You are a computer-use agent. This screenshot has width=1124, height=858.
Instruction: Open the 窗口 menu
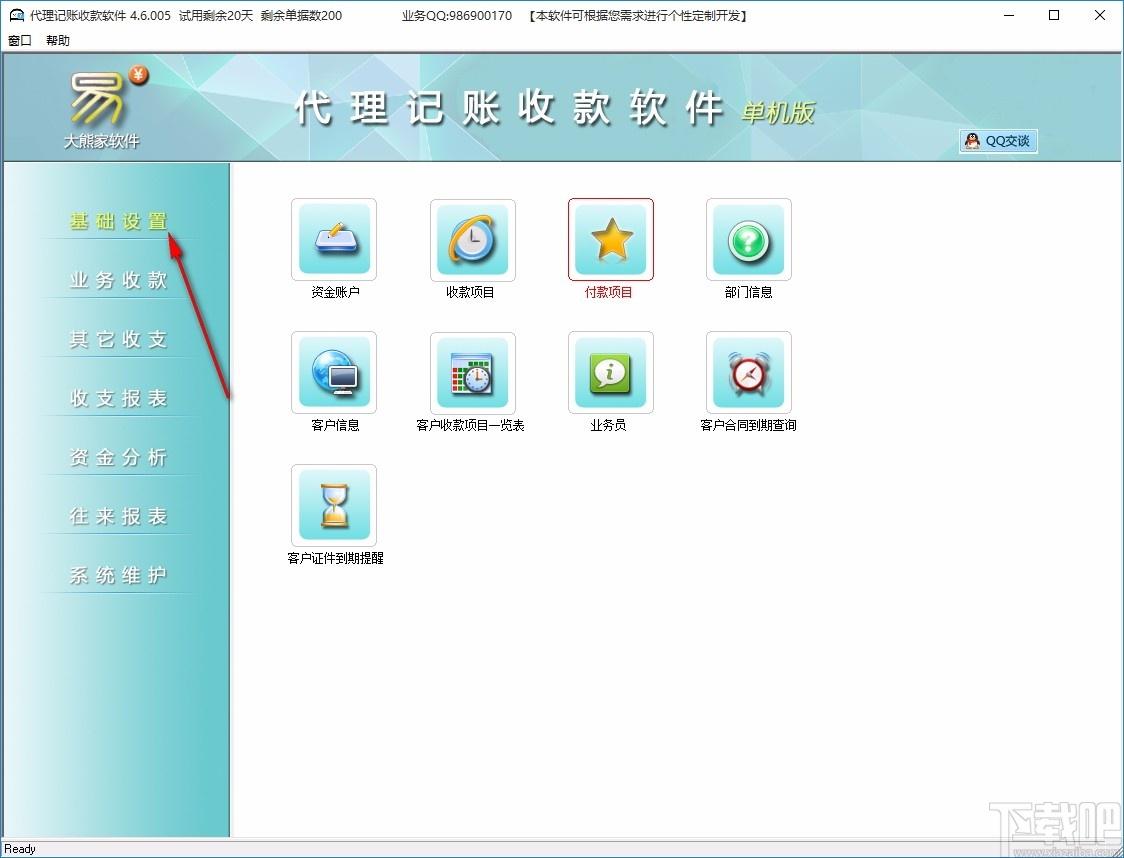[x=19, y=40]
